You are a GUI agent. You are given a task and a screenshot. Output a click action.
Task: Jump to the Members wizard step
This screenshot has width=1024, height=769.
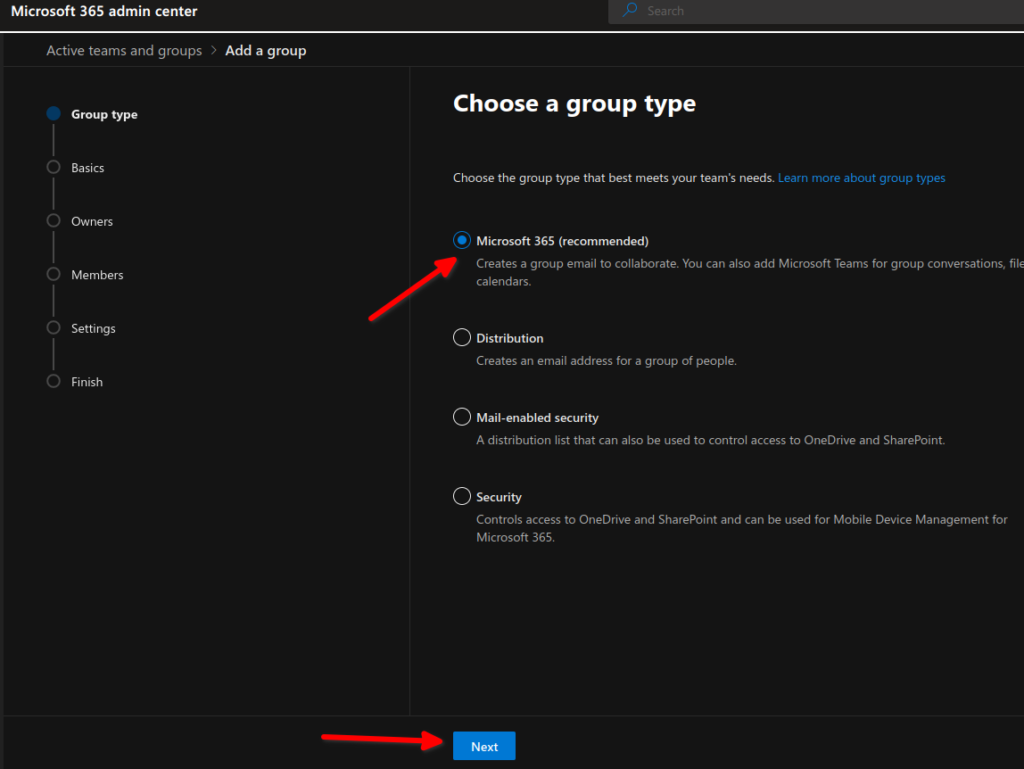tap(85, 275)
